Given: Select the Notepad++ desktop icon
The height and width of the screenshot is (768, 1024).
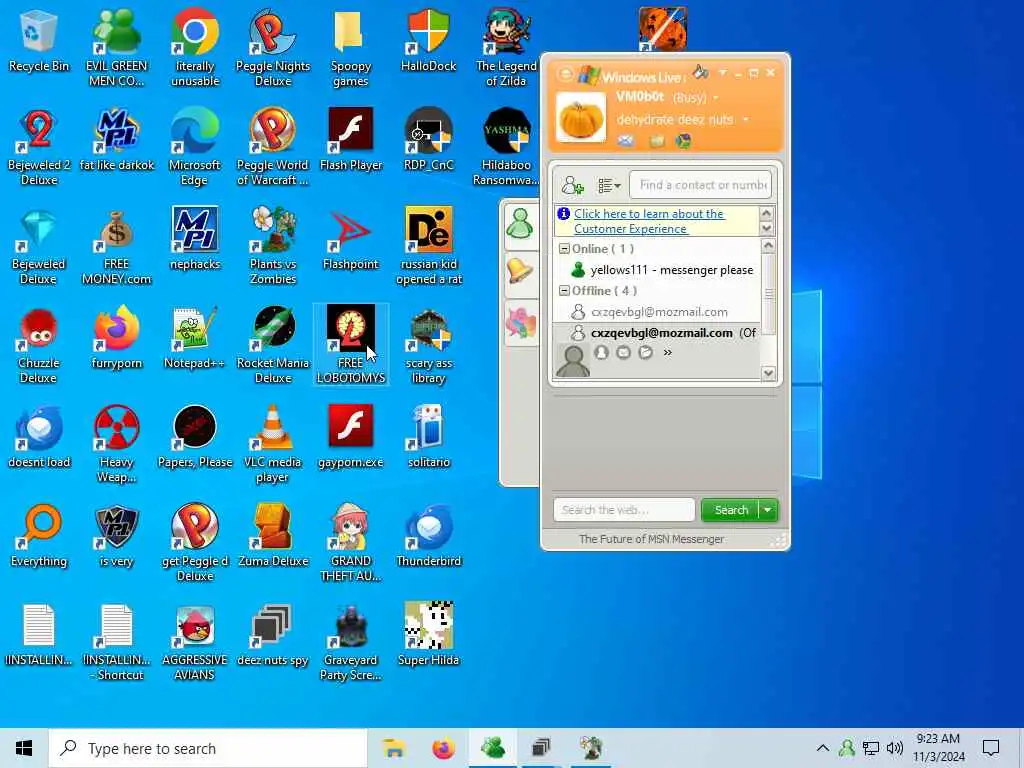Looking at the screenshot, I should 195,338.
